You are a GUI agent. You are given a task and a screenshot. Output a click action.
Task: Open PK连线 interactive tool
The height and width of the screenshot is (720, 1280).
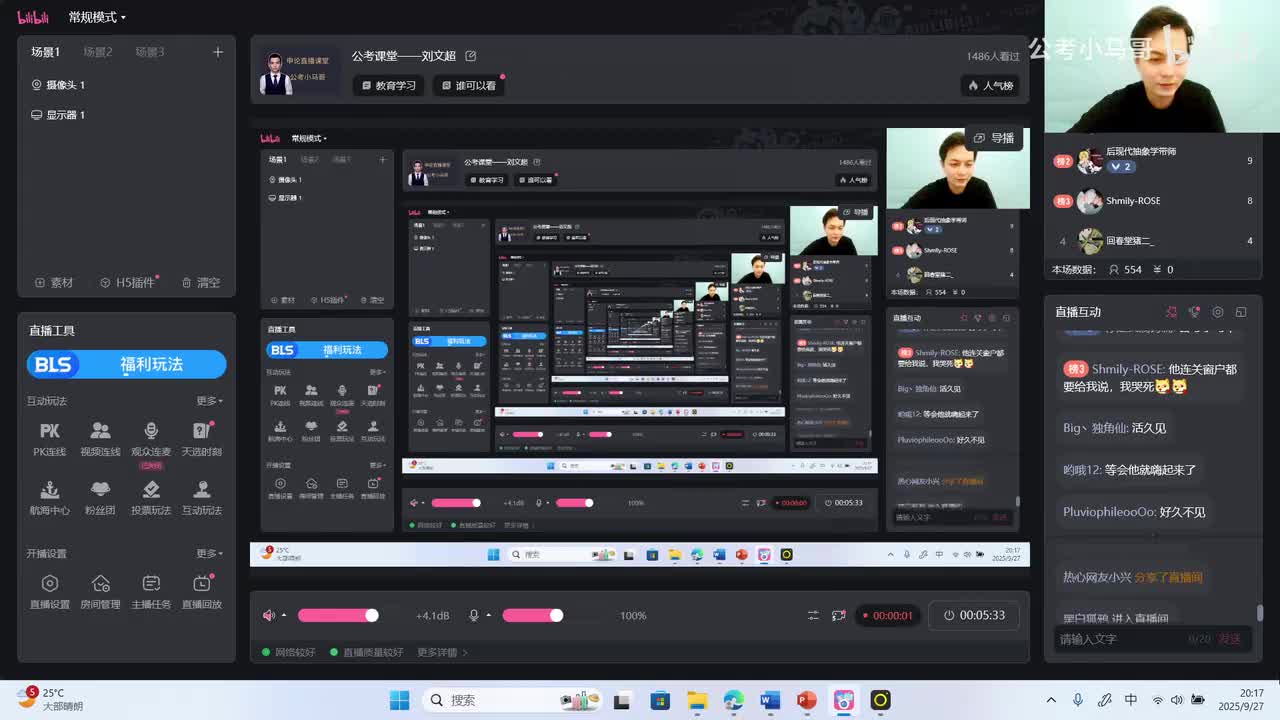pyautogui.click(x=49, y=439)
